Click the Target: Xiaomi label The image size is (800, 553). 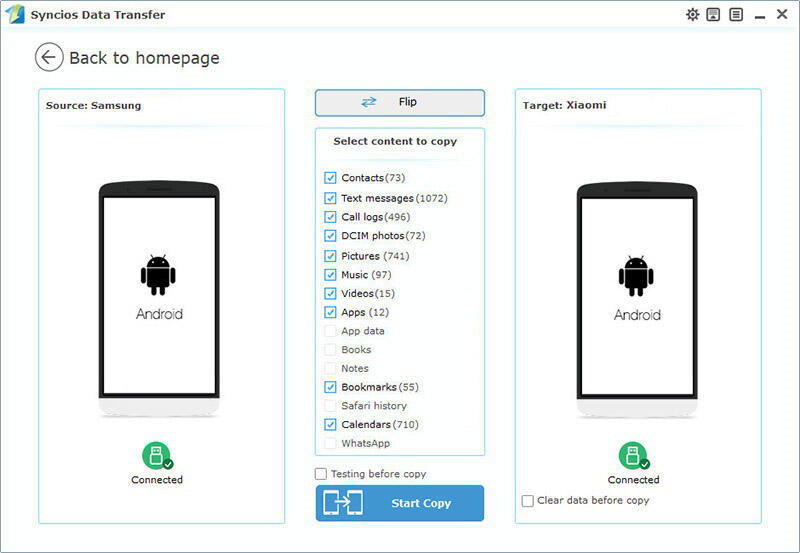[564, 105]
